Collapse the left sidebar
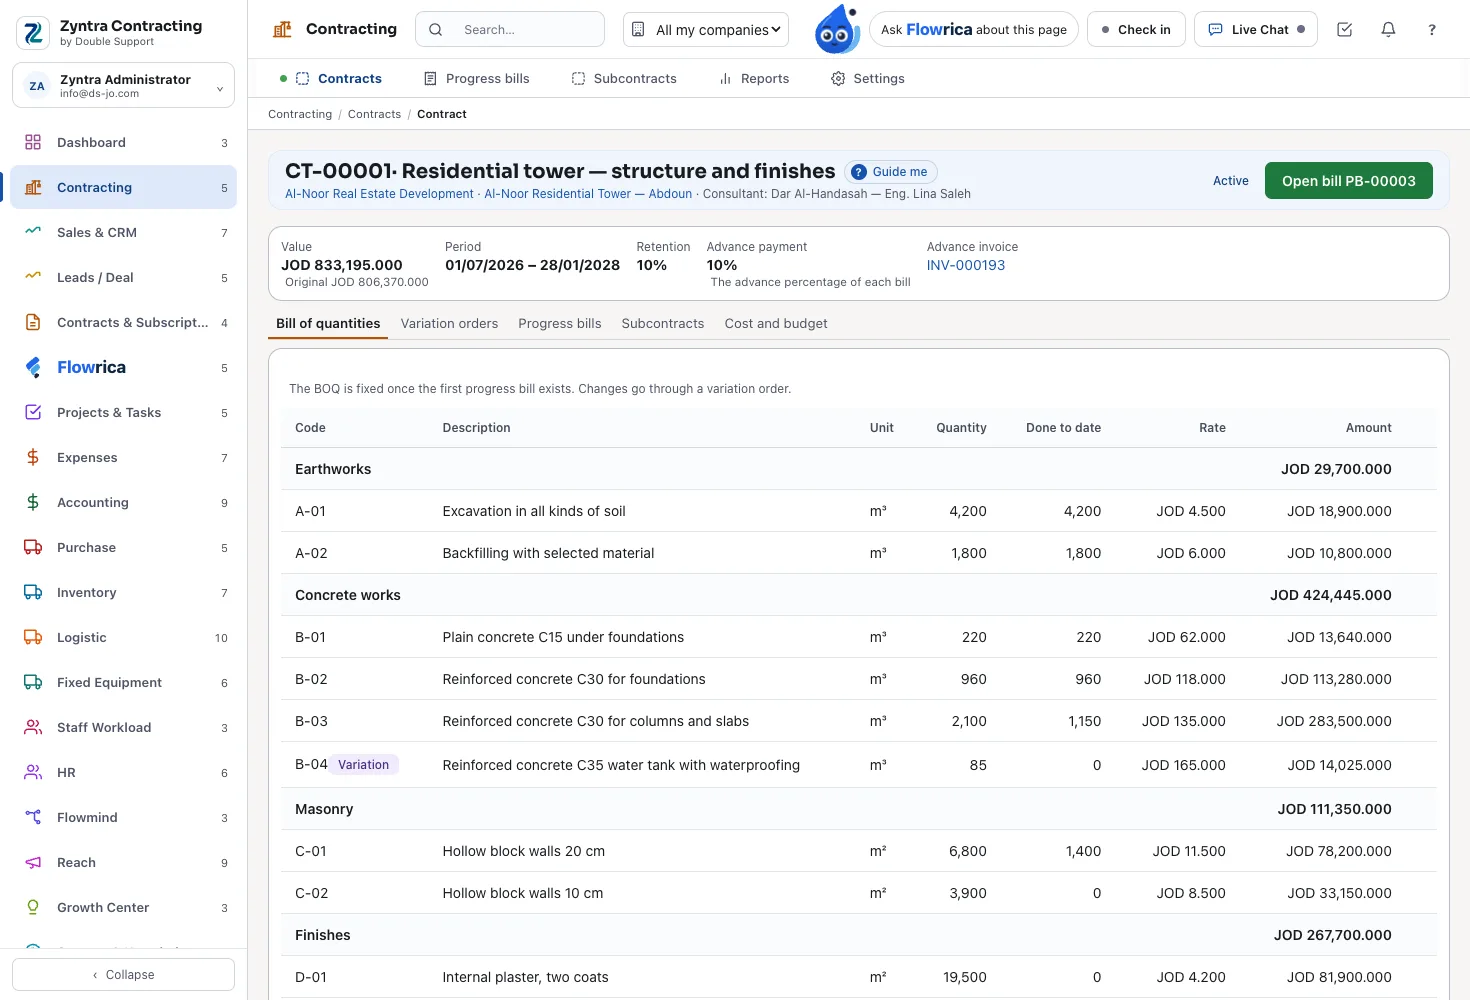The image size is (1470, 1000). coord(124,975)
